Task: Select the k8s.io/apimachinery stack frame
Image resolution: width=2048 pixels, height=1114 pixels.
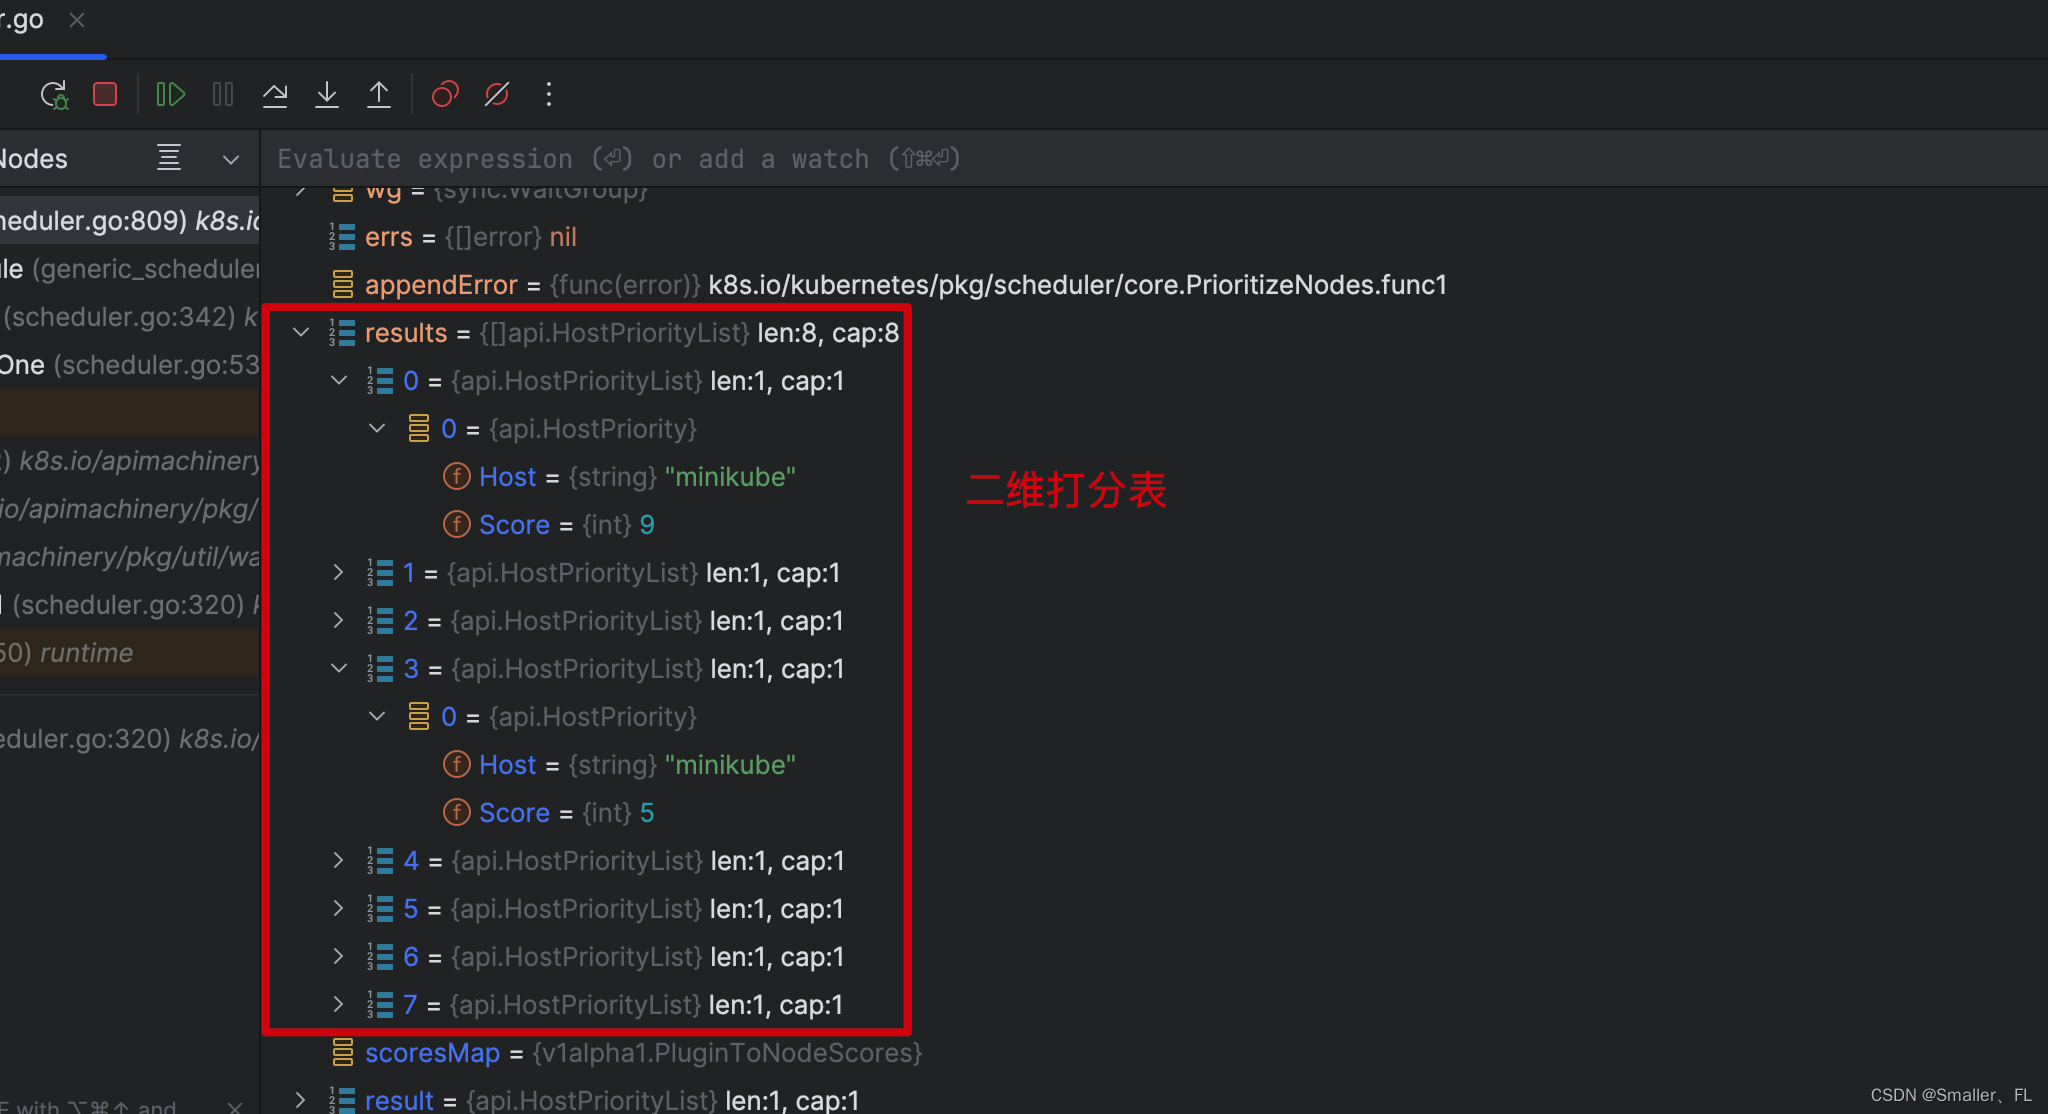Action: coord(130,461)
